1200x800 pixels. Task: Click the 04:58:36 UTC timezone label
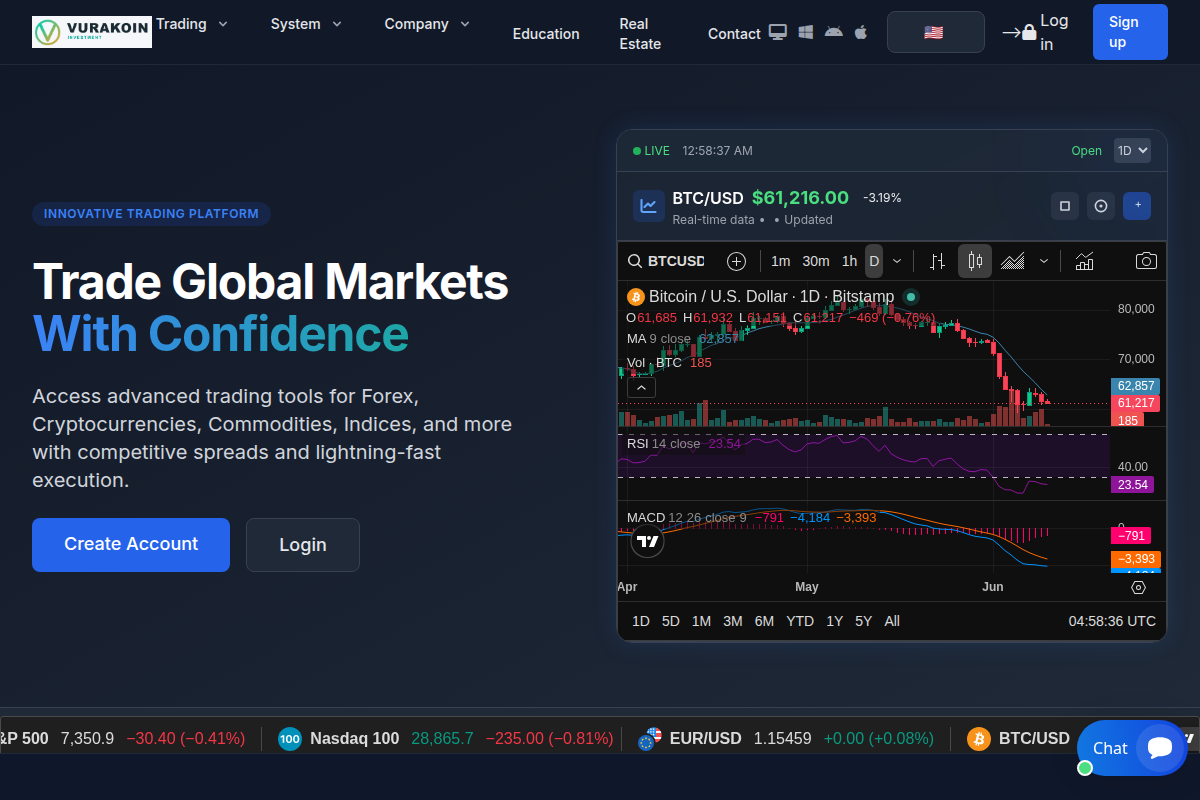(1112, 621)
